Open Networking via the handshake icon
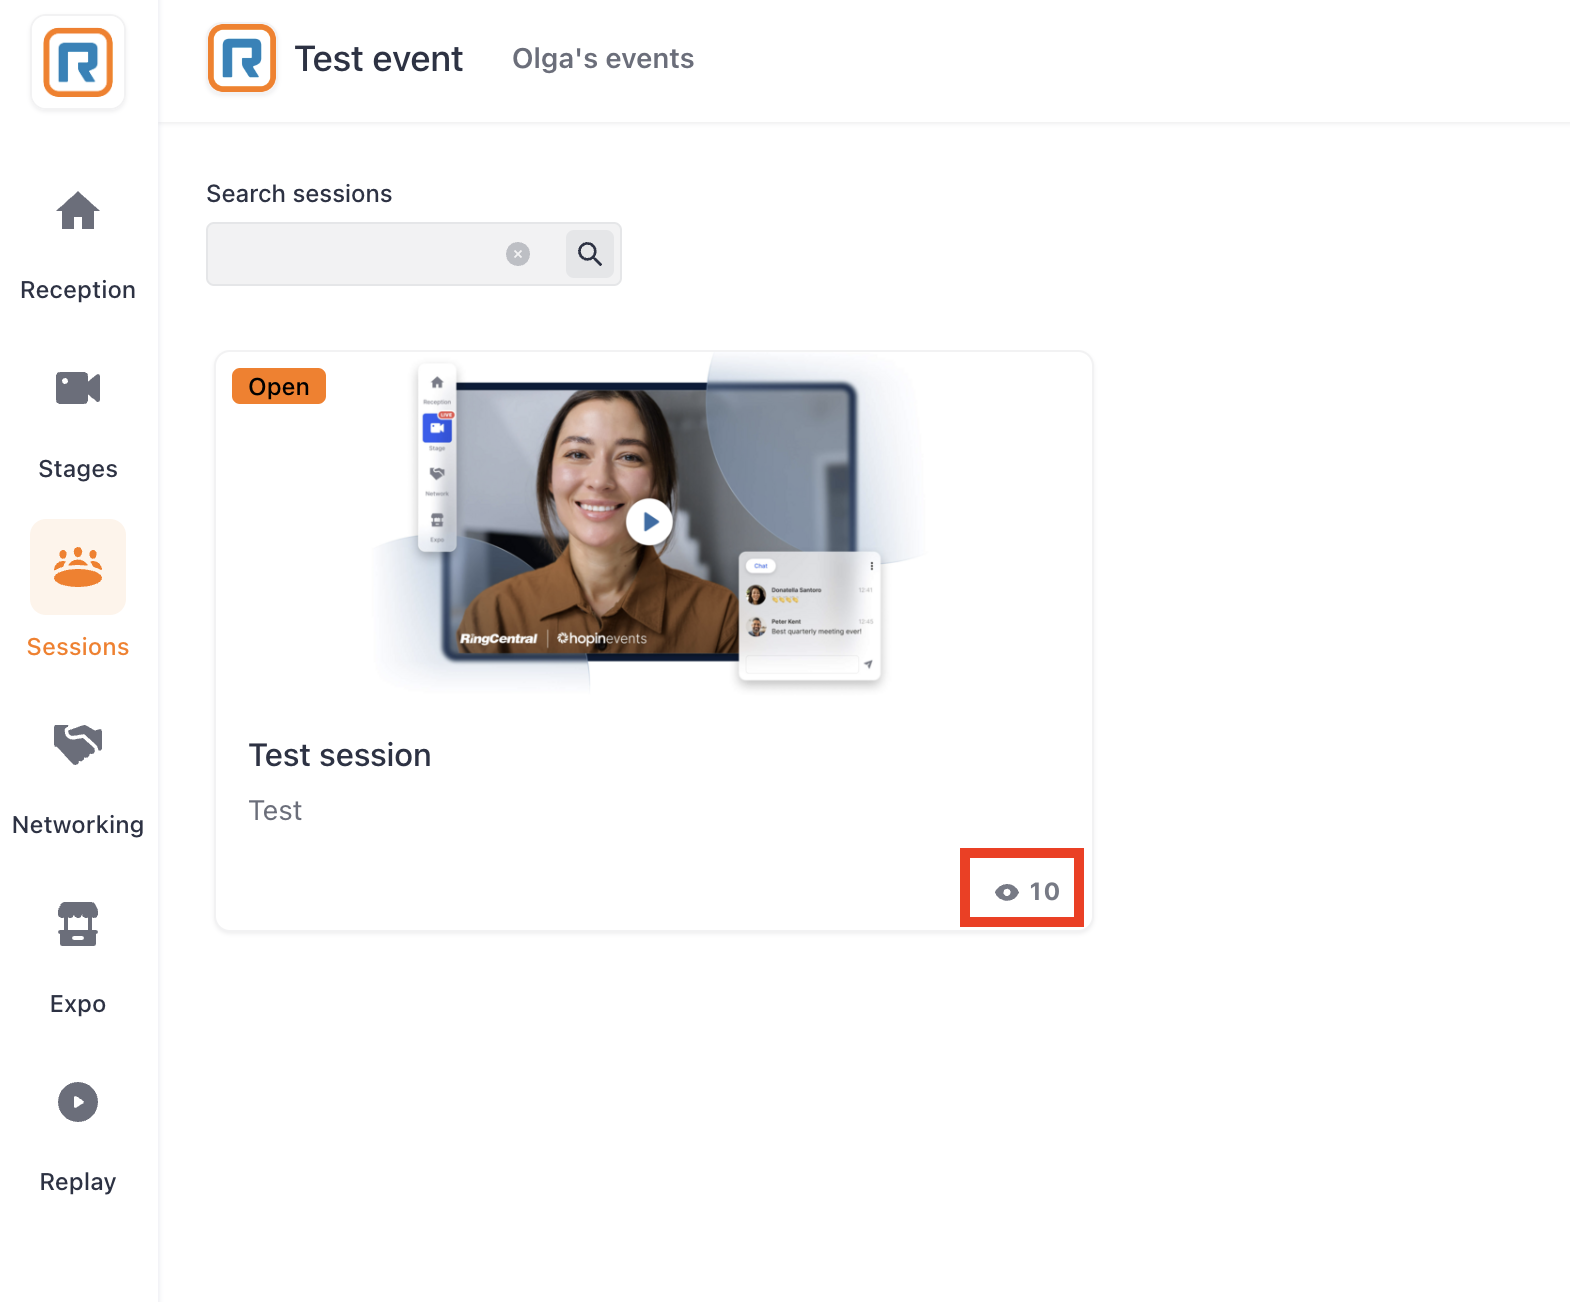The height and width of the screenshot is (1302, 1570). point(78,744)
